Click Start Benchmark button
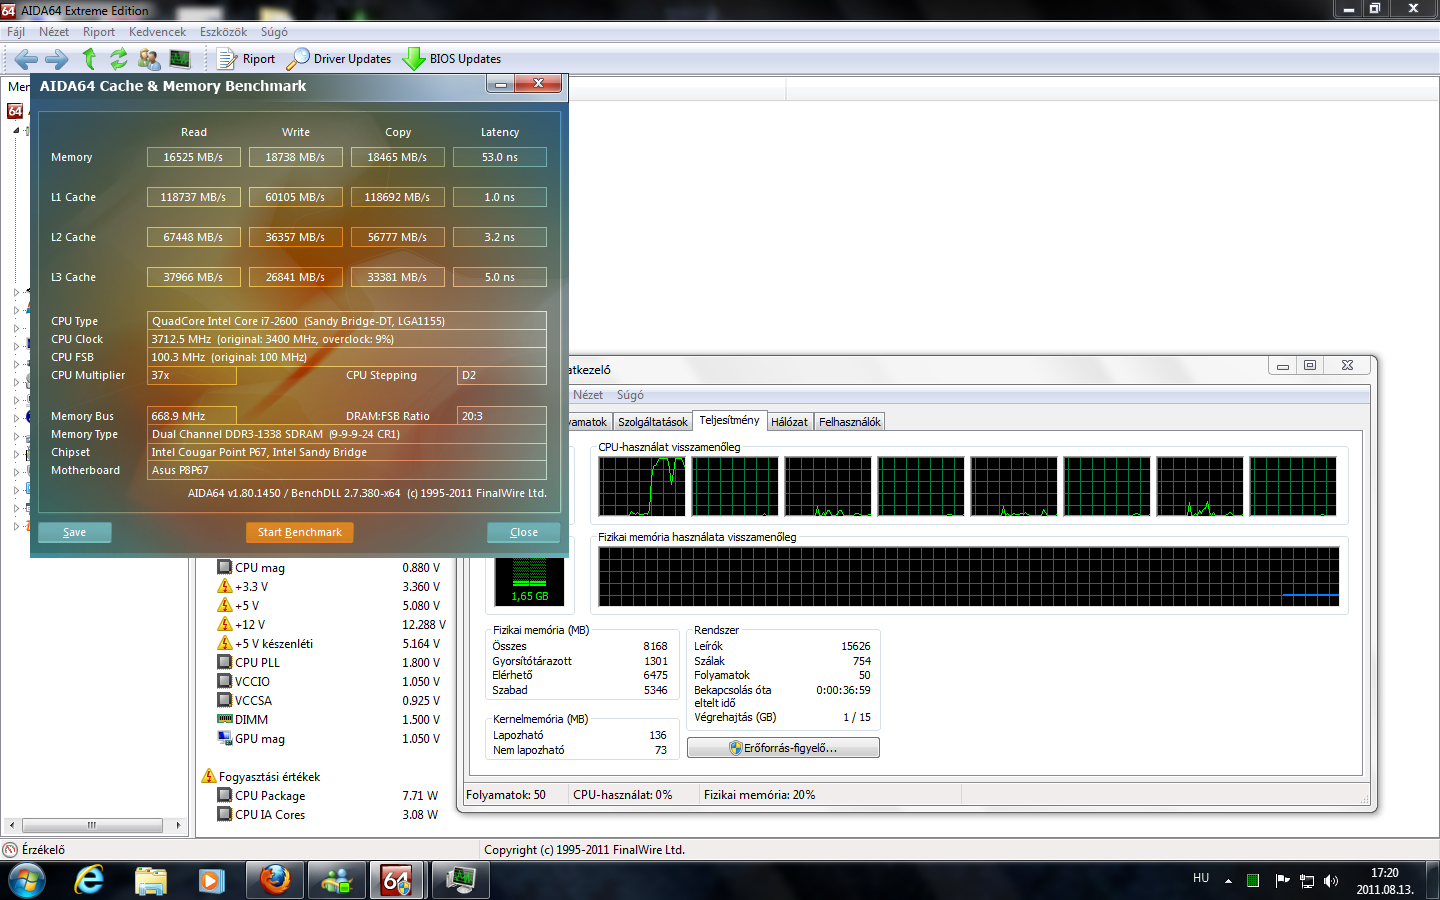 point(300,532)
